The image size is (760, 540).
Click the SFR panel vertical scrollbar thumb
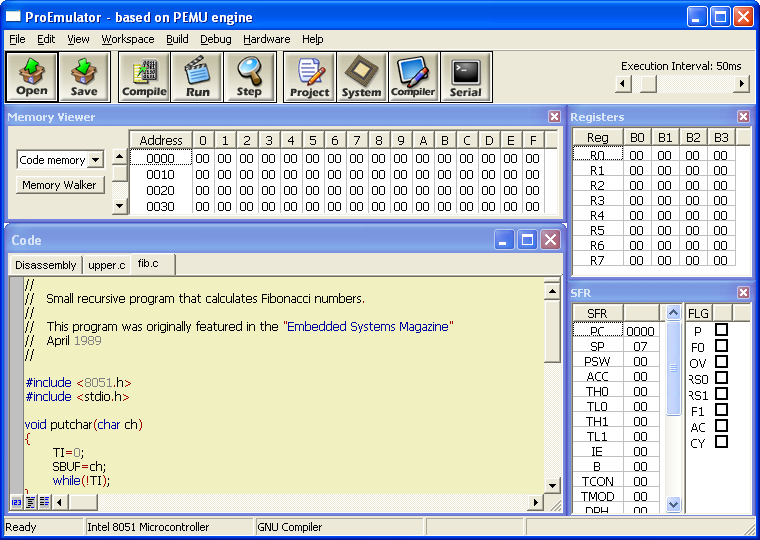[673, 368]
